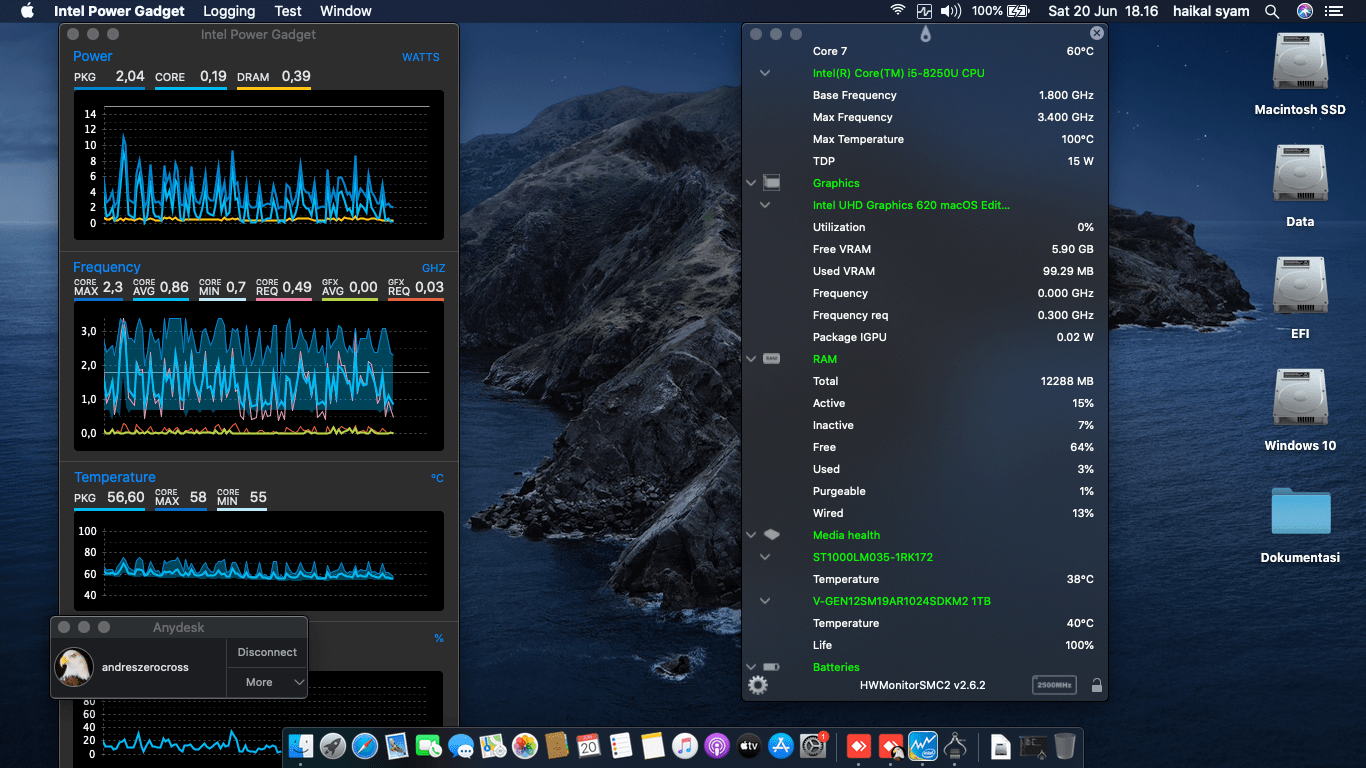Collapse the Intel Core i5-8250U CPU group
The width and height of the screenshot is (1366, 768).
tap(765, 73)
